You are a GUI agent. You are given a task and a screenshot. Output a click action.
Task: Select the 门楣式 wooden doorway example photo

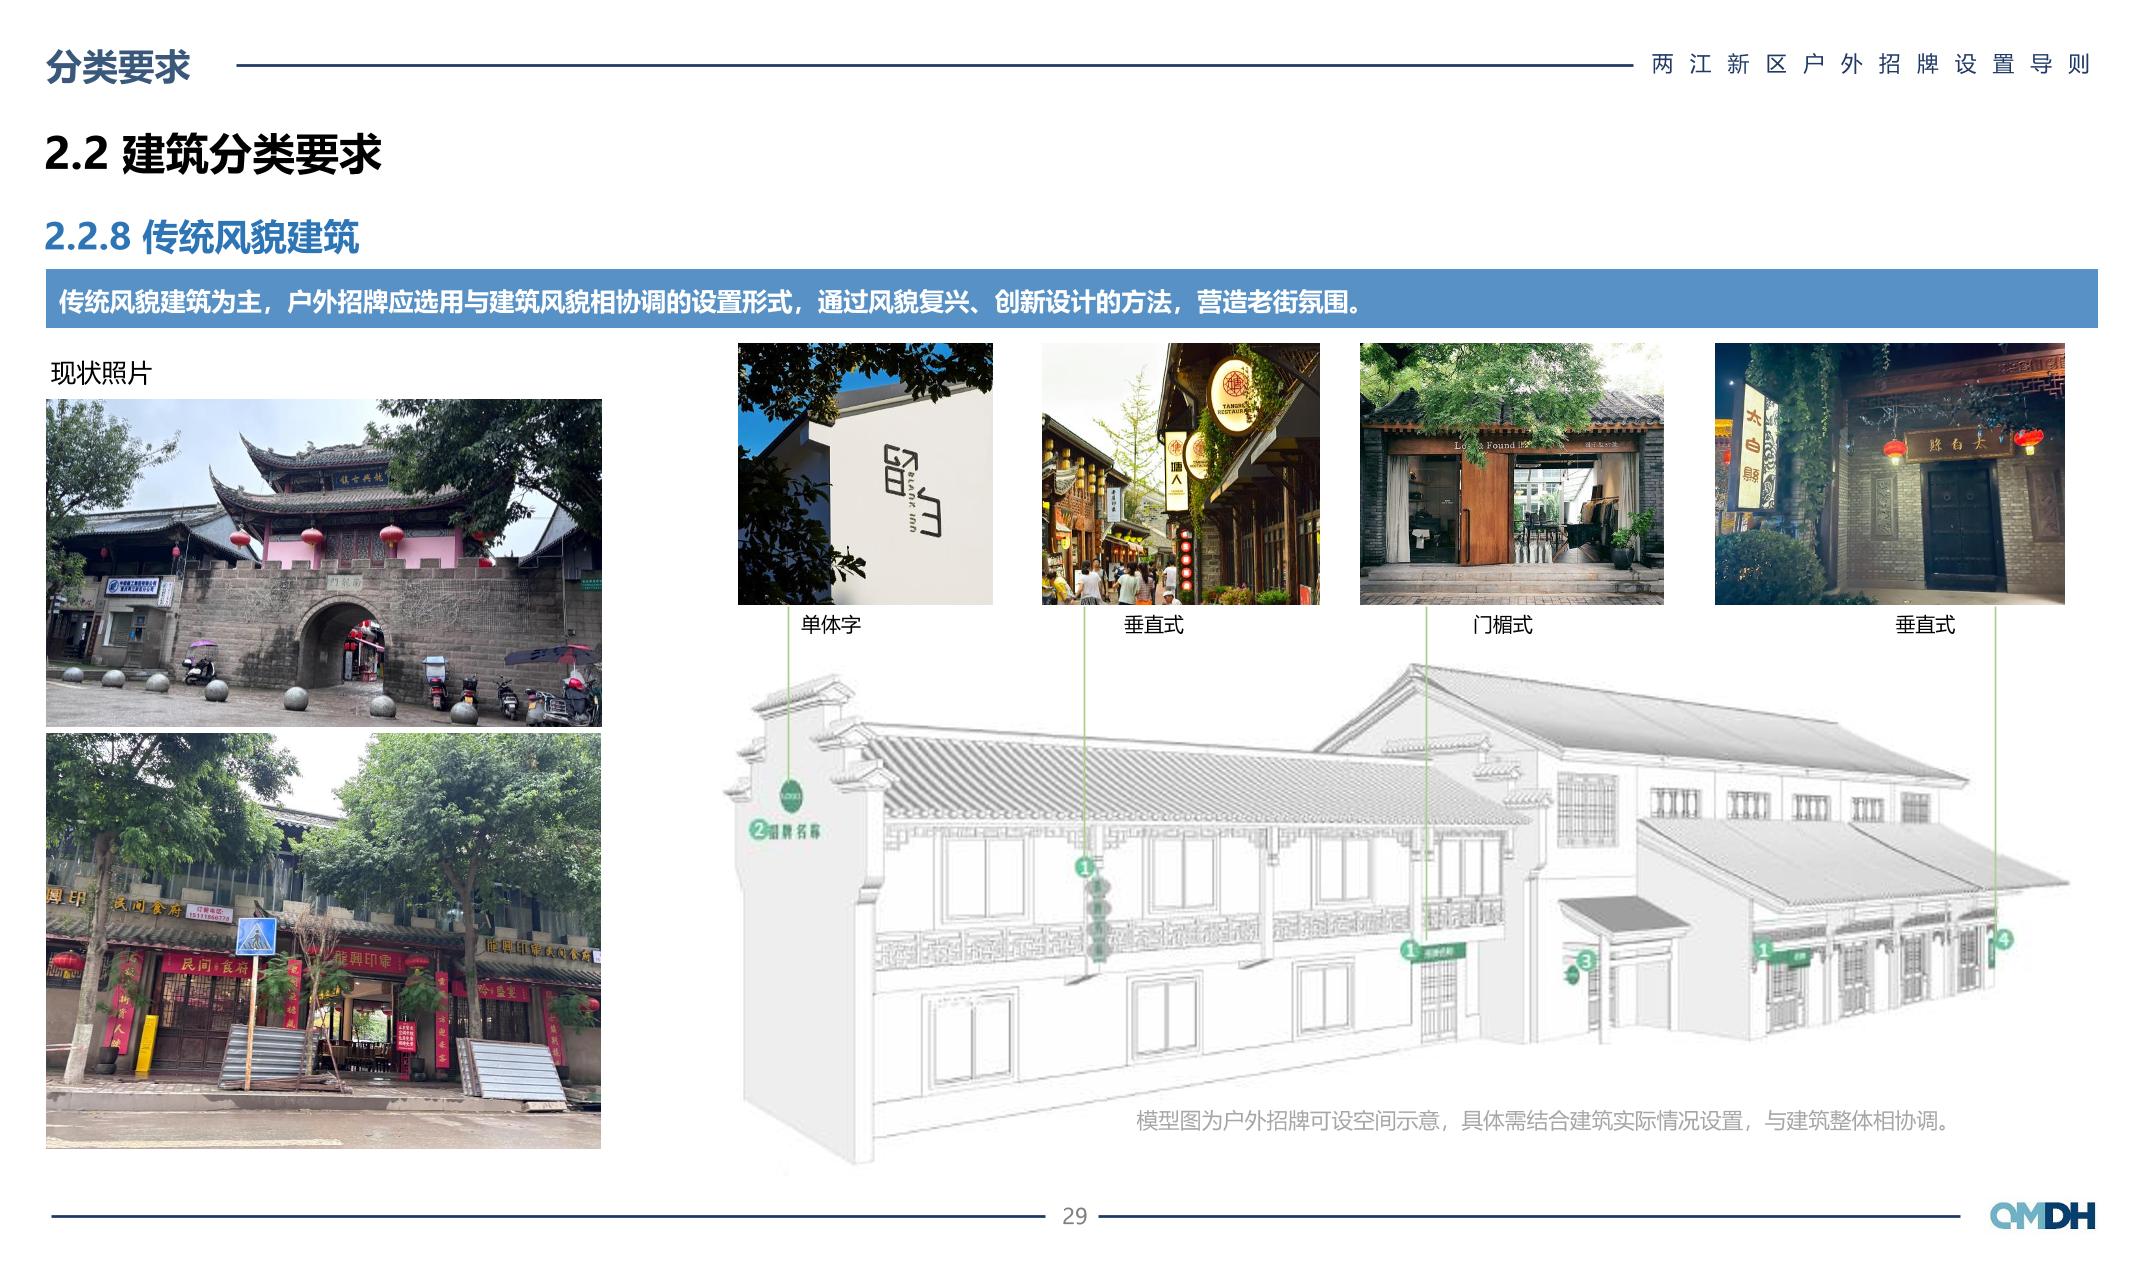point(1511,474)
